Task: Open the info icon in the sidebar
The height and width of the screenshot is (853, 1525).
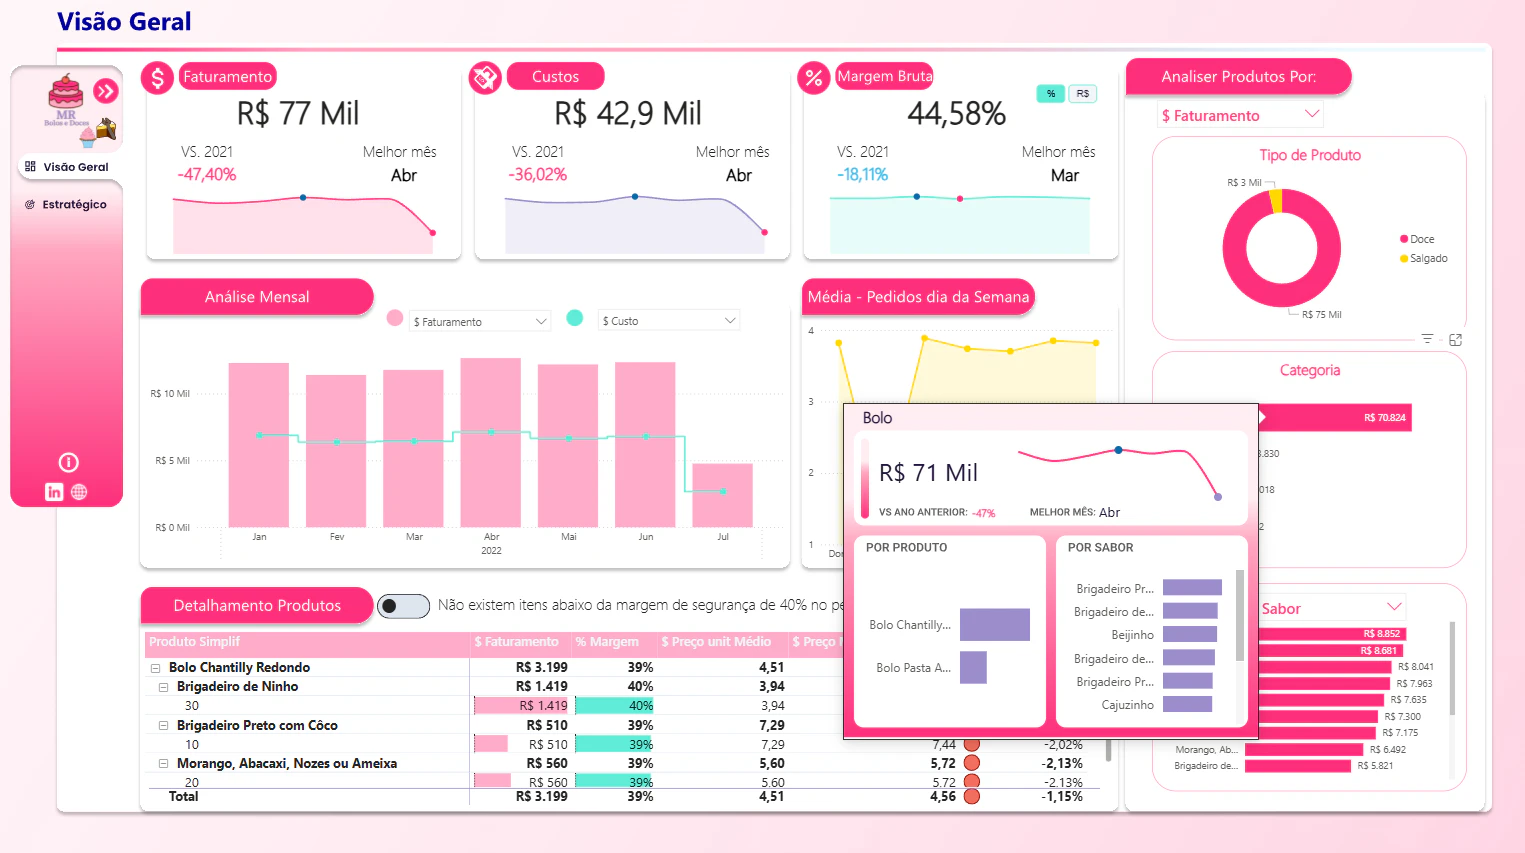Action: pyautogui.click(x=68, y=462)
